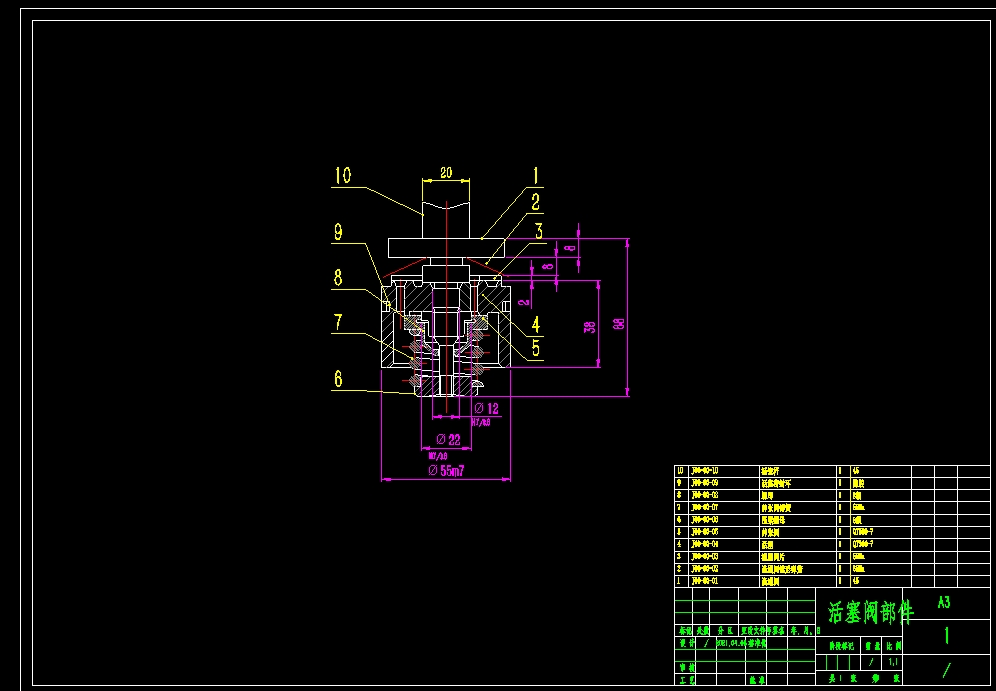Click material 45 in parts row 10
The width and height of the screenshot is (996, 691).
coord(856,471)
